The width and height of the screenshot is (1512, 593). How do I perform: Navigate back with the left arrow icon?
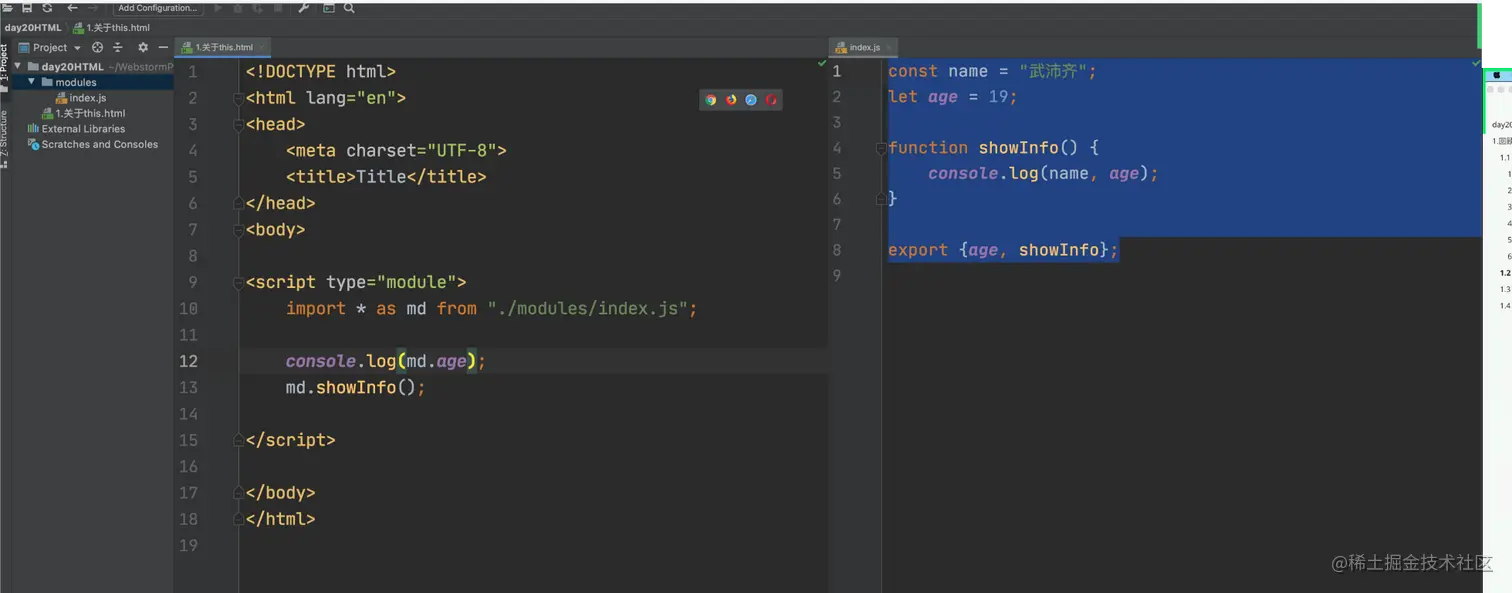(72, 8)
